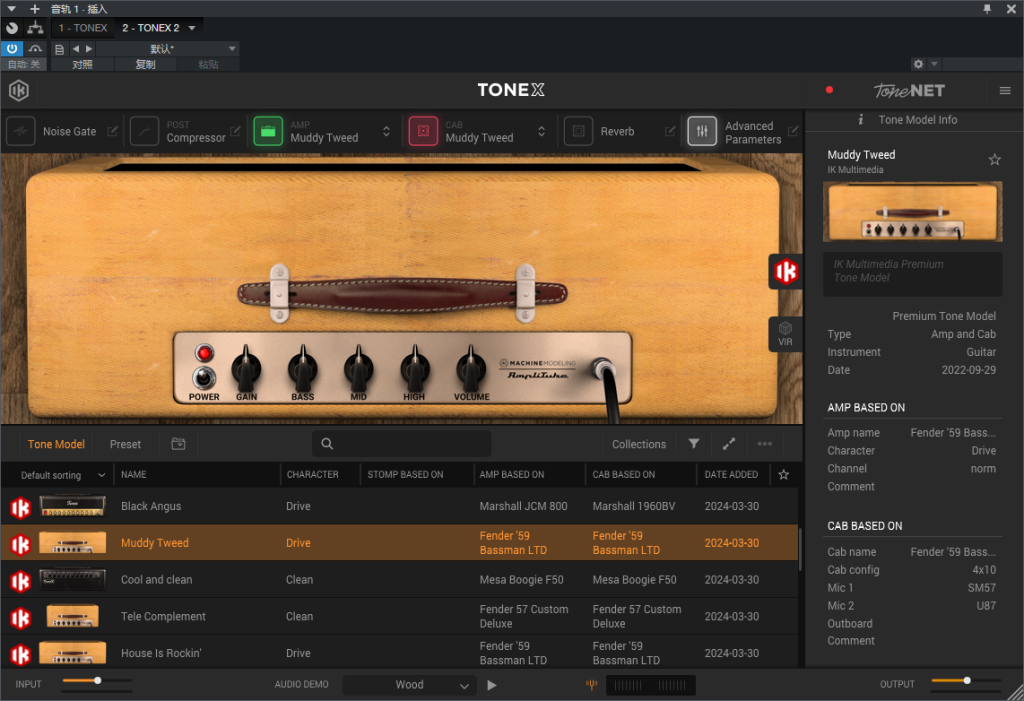Viewport: 1024px width, 701px height.
Task: Open Collections
Action: pos(639,444)
